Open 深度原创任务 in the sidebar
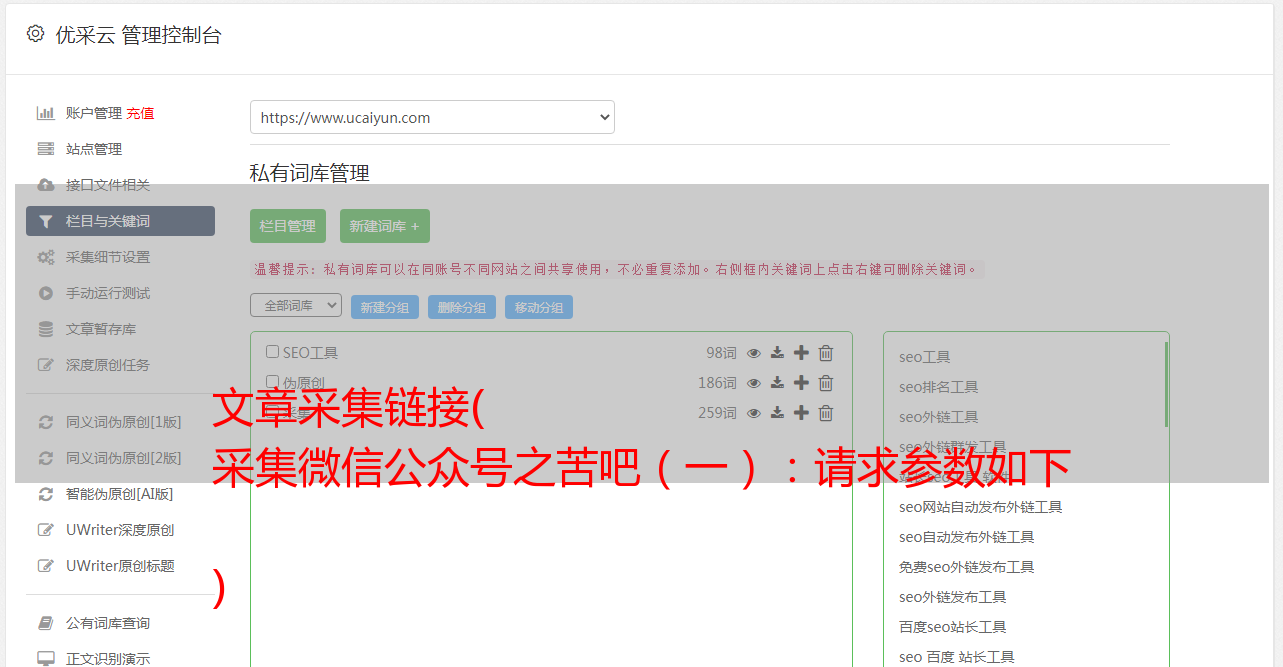This screenshot has height=667, width=1283. pyautogui.click(x=108, y=365)
